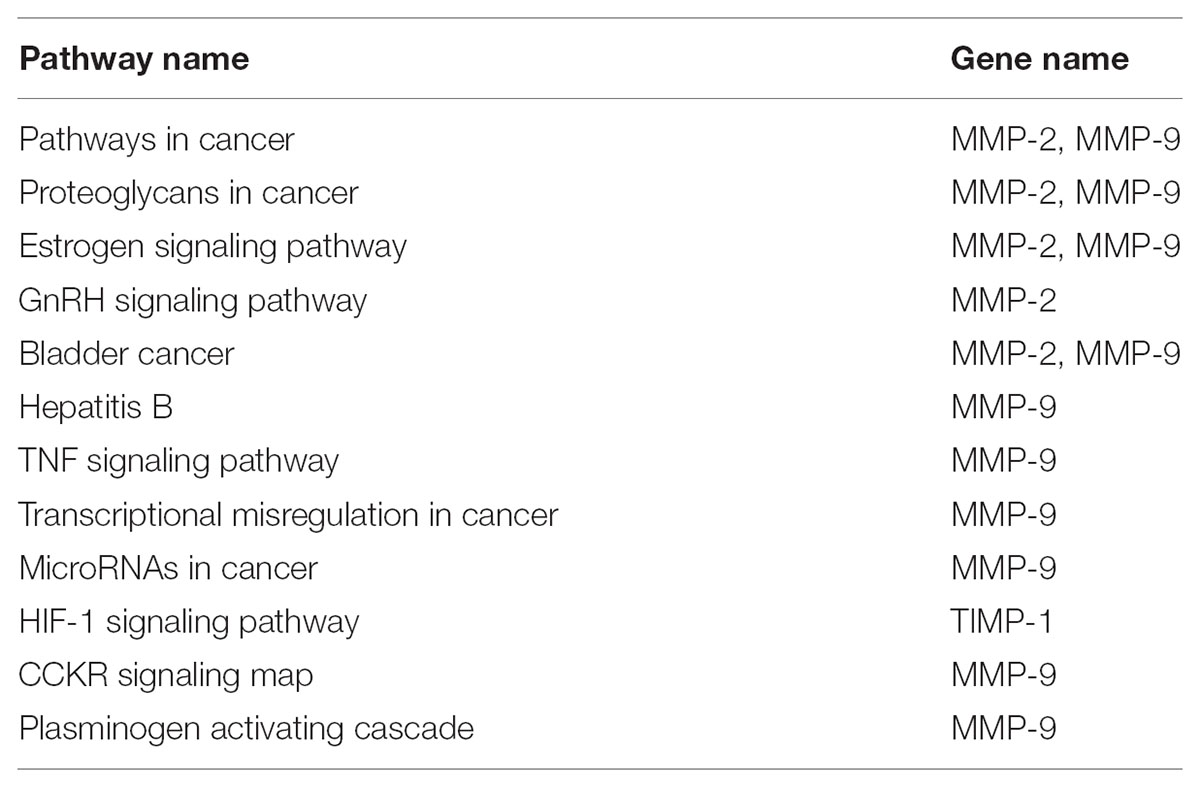Click the MMP-9 gene beside Hepatitis B
This screenshot has height=787, width=1200.
pyautogui.click(x=1003, y=407)
